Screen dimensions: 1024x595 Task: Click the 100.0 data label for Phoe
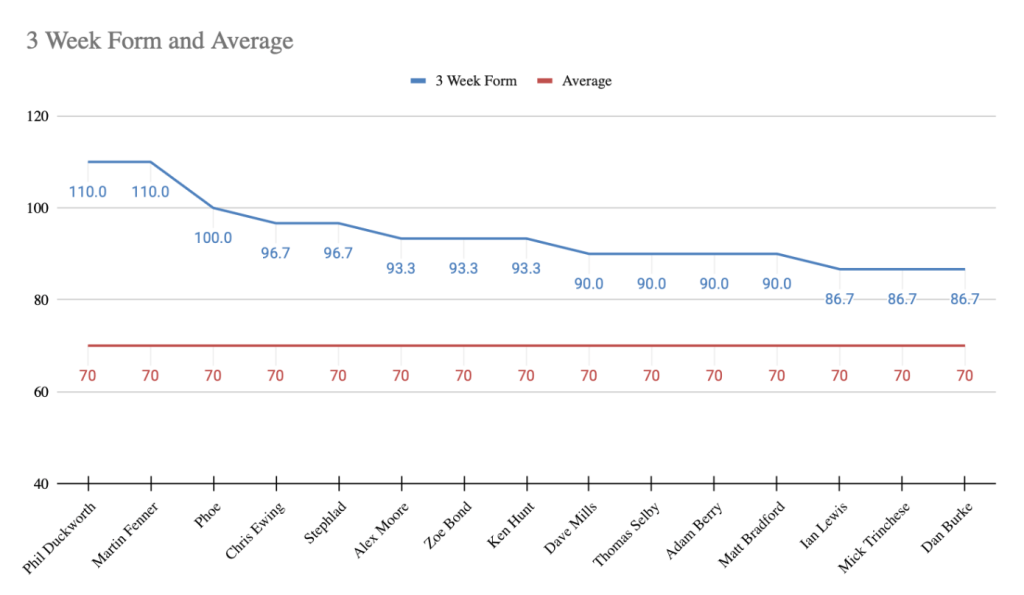click(x=213, y=237)
